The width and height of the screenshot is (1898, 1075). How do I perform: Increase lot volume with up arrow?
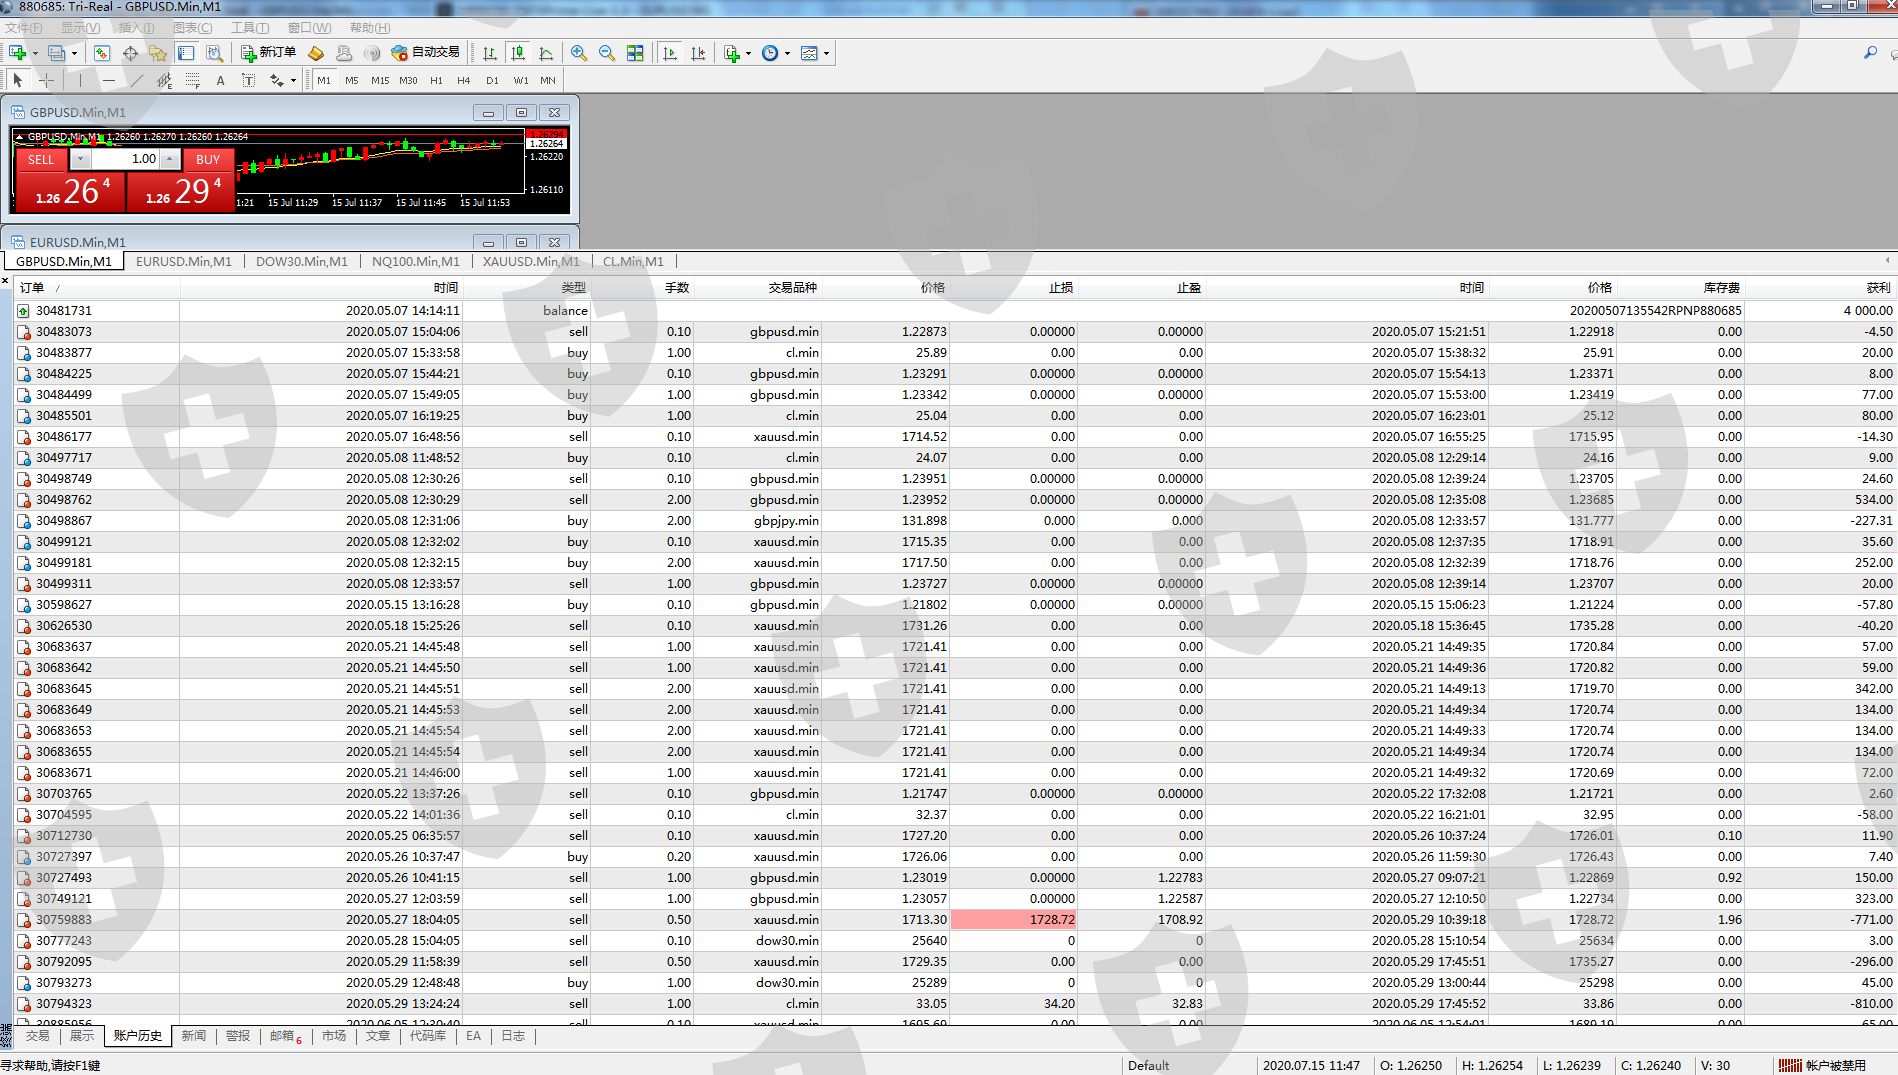(x=170, y=159)
